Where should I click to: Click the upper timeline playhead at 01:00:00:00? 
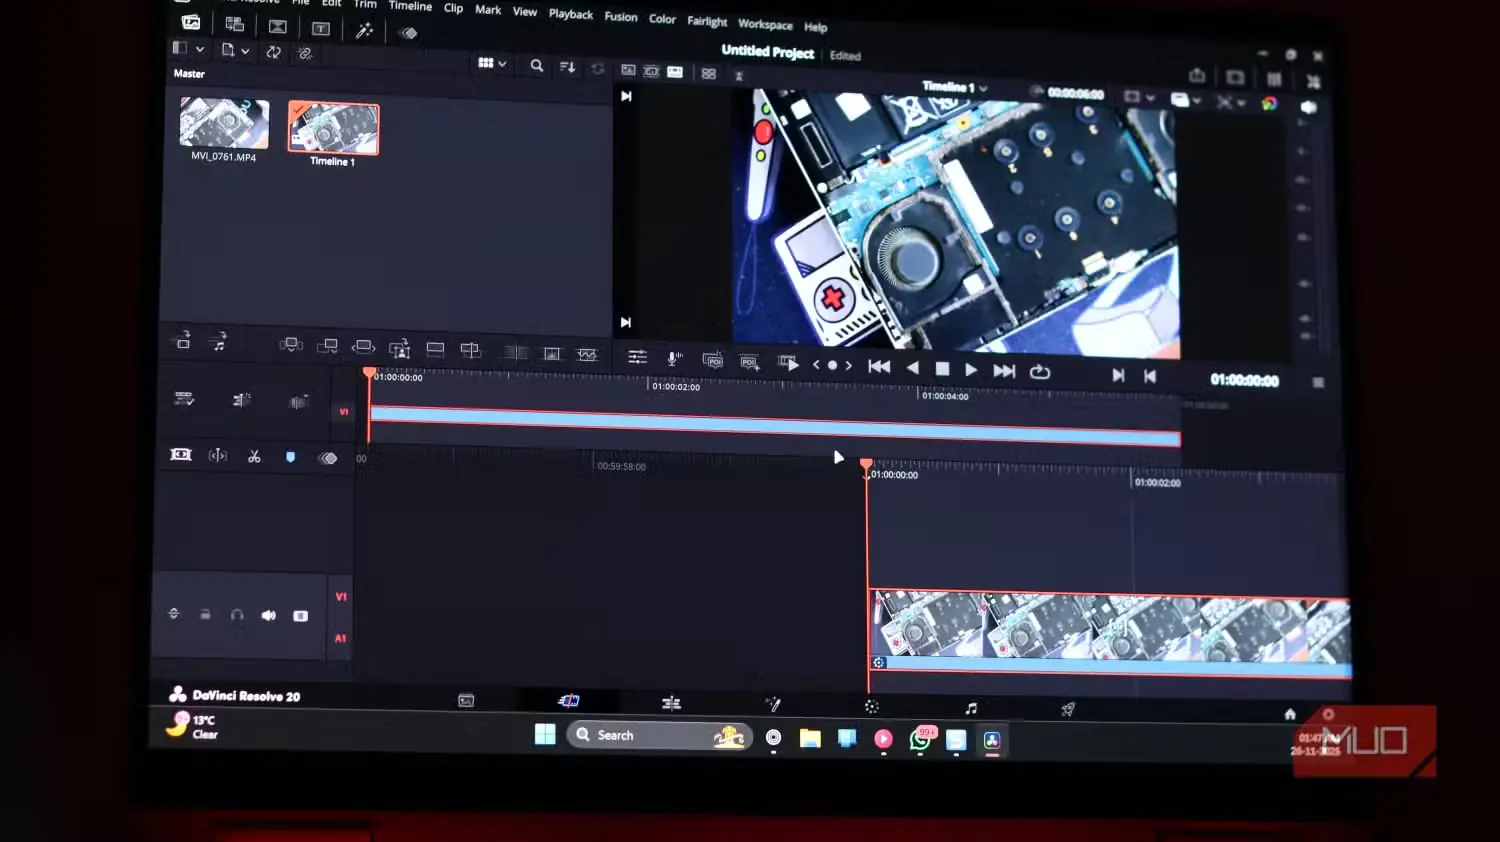click(370, 373)
